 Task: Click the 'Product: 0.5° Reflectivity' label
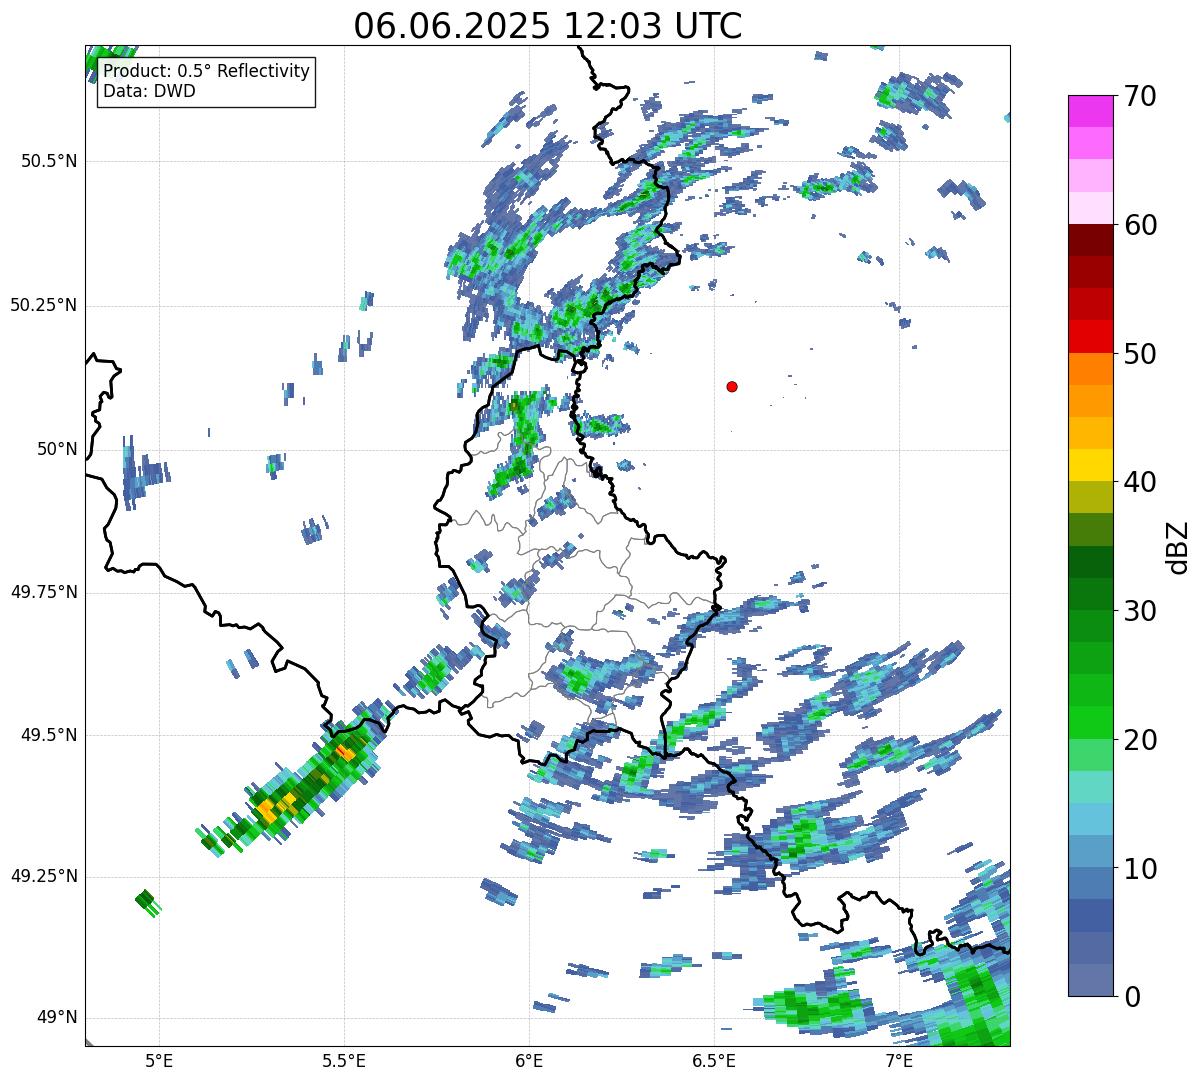click(x=206, y=72)
